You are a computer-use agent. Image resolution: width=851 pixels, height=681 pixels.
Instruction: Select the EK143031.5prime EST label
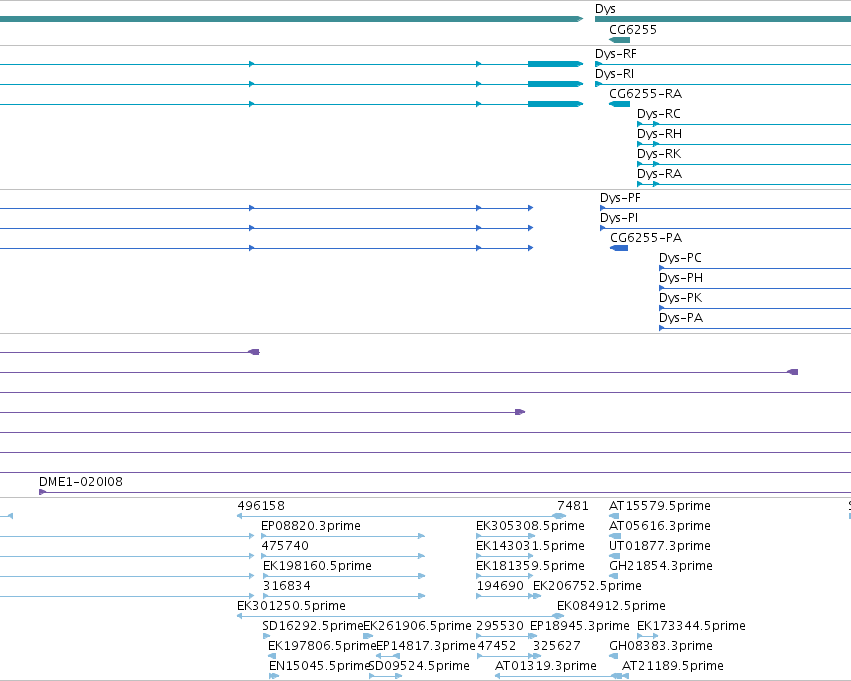tap(530, 546)
